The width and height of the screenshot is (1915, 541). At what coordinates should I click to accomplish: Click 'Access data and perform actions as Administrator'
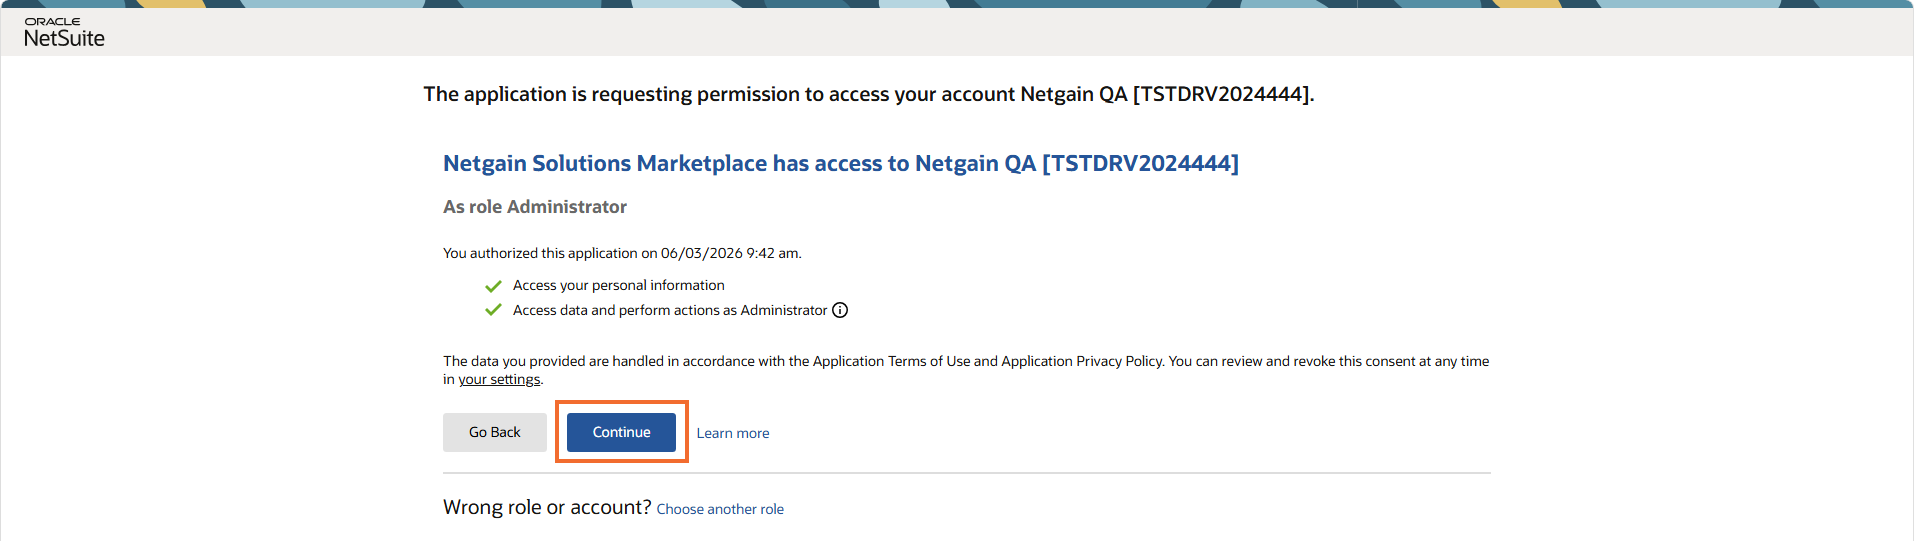(670, 310)
